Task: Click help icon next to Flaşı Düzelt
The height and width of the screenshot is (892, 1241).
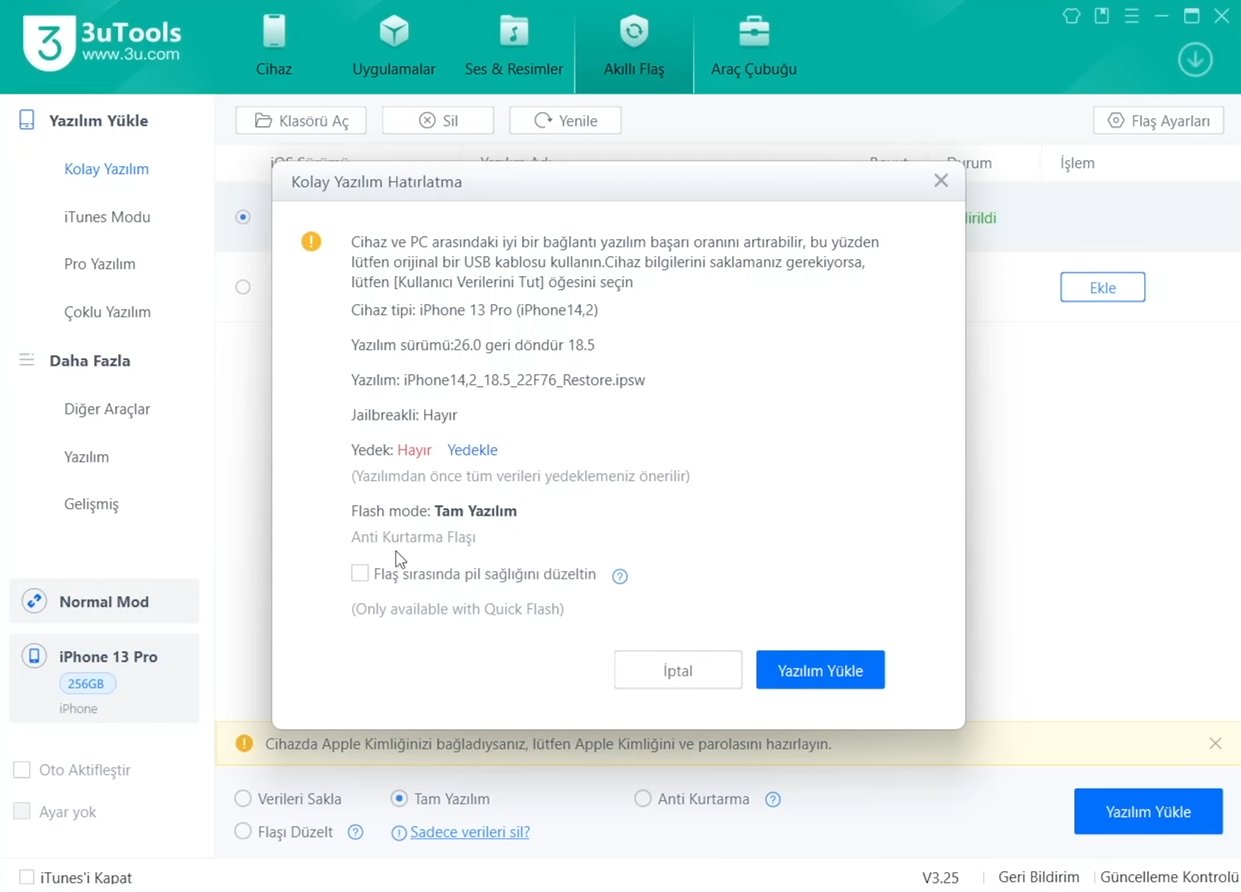Action: click(356, 833)
